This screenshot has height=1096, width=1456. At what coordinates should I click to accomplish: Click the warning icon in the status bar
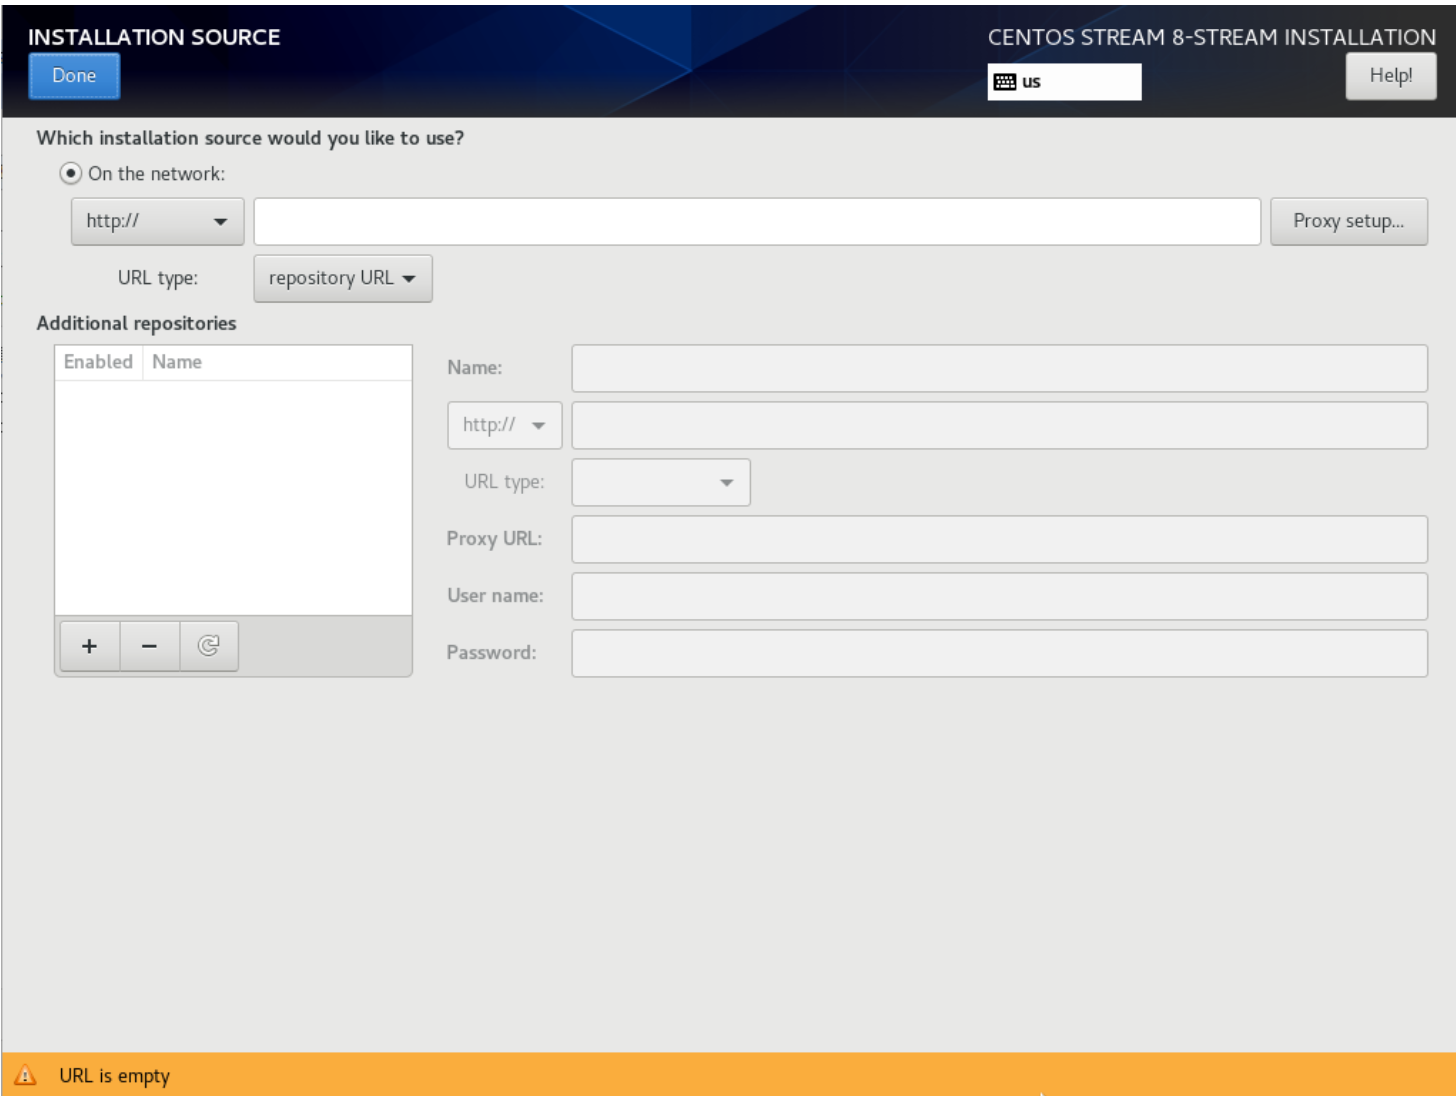click(x=25, y=1075)
